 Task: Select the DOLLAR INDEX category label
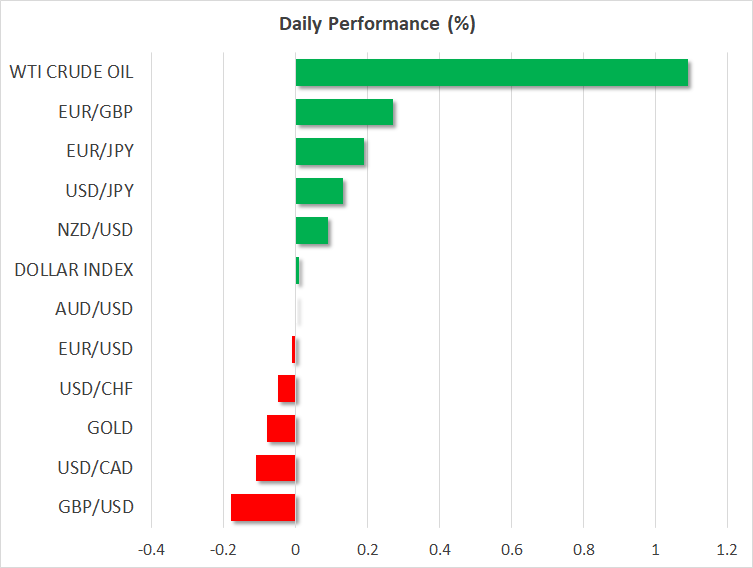pos(74,269)
